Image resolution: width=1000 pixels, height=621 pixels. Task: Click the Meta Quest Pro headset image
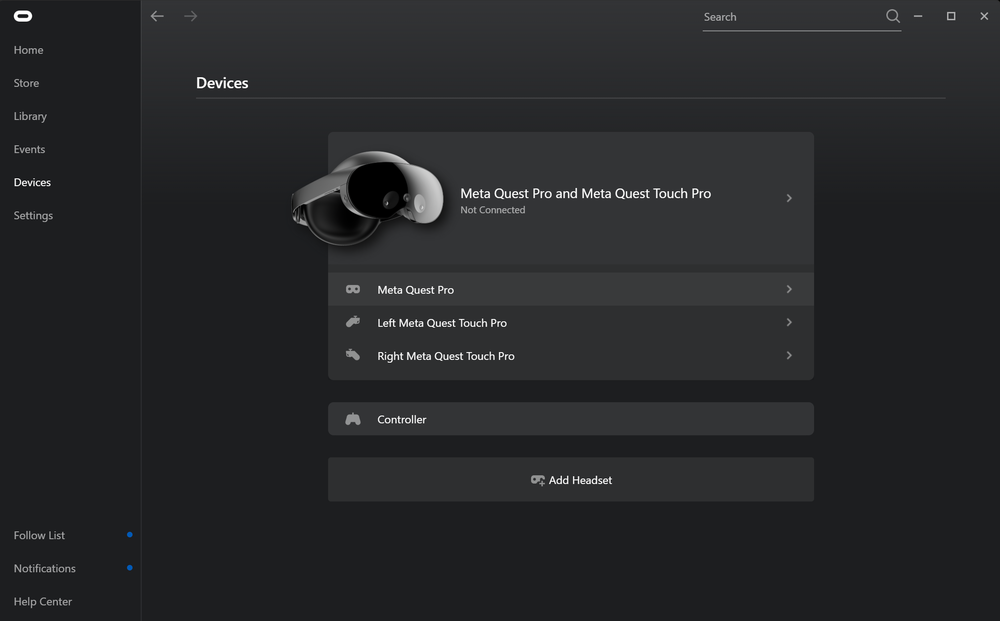pyautogui.click(x=368, y=198)
